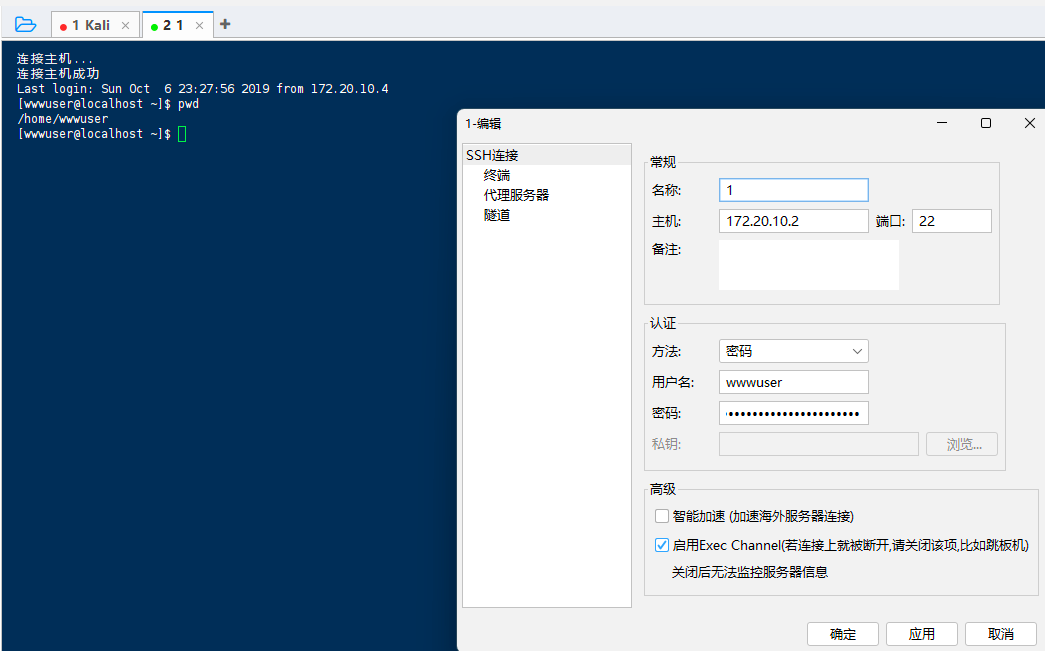Open 代理服务器 settings in the tree
Viewport: 1045px width, 651px height.
[516, 195]
